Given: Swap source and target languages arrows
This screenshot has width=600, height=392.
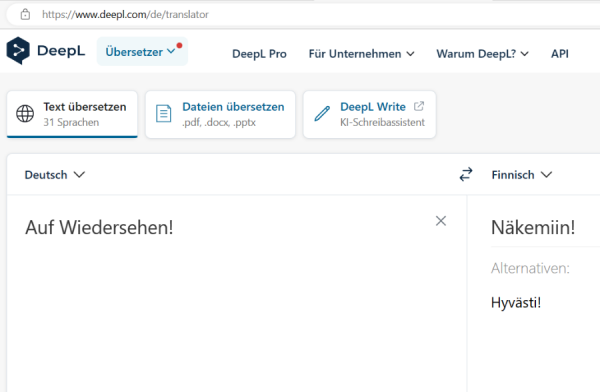Looking at the screenshot, I should coord(466,175).
